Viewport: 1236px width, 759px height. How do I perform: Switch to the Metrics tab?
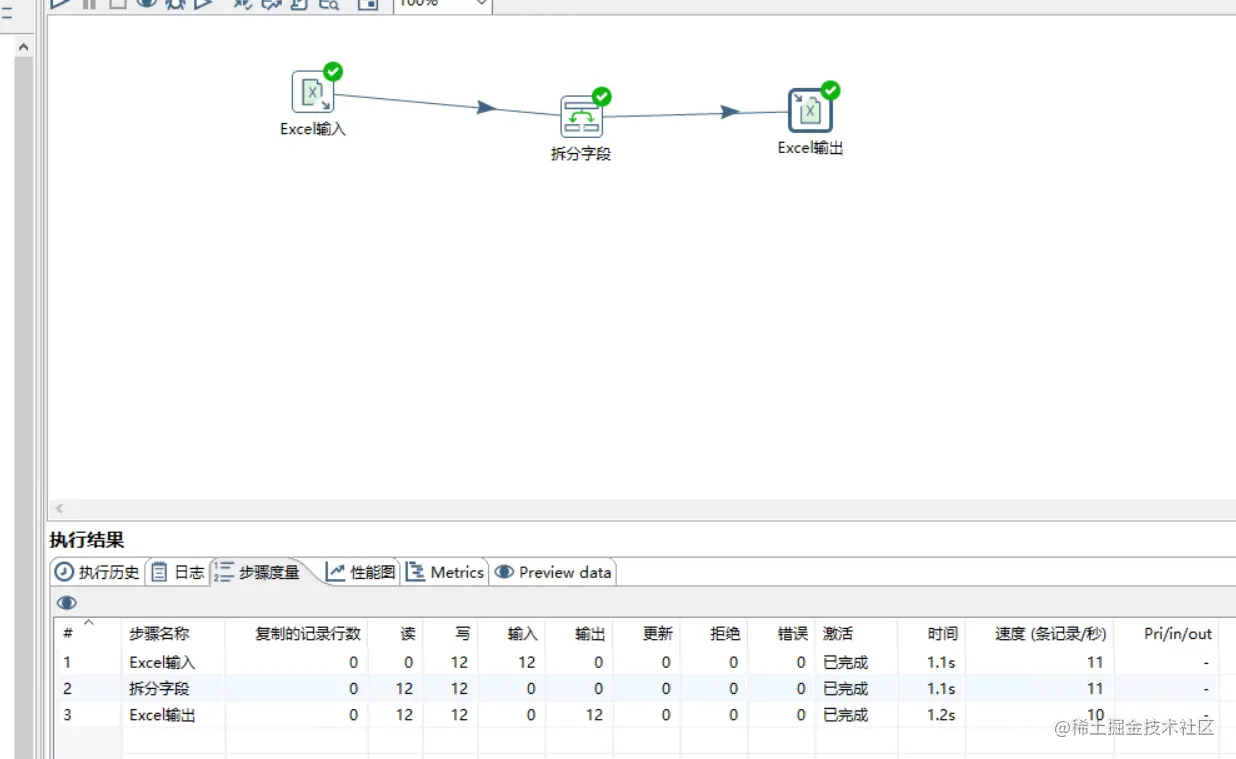pyautogui.click(x=445, y=572)
